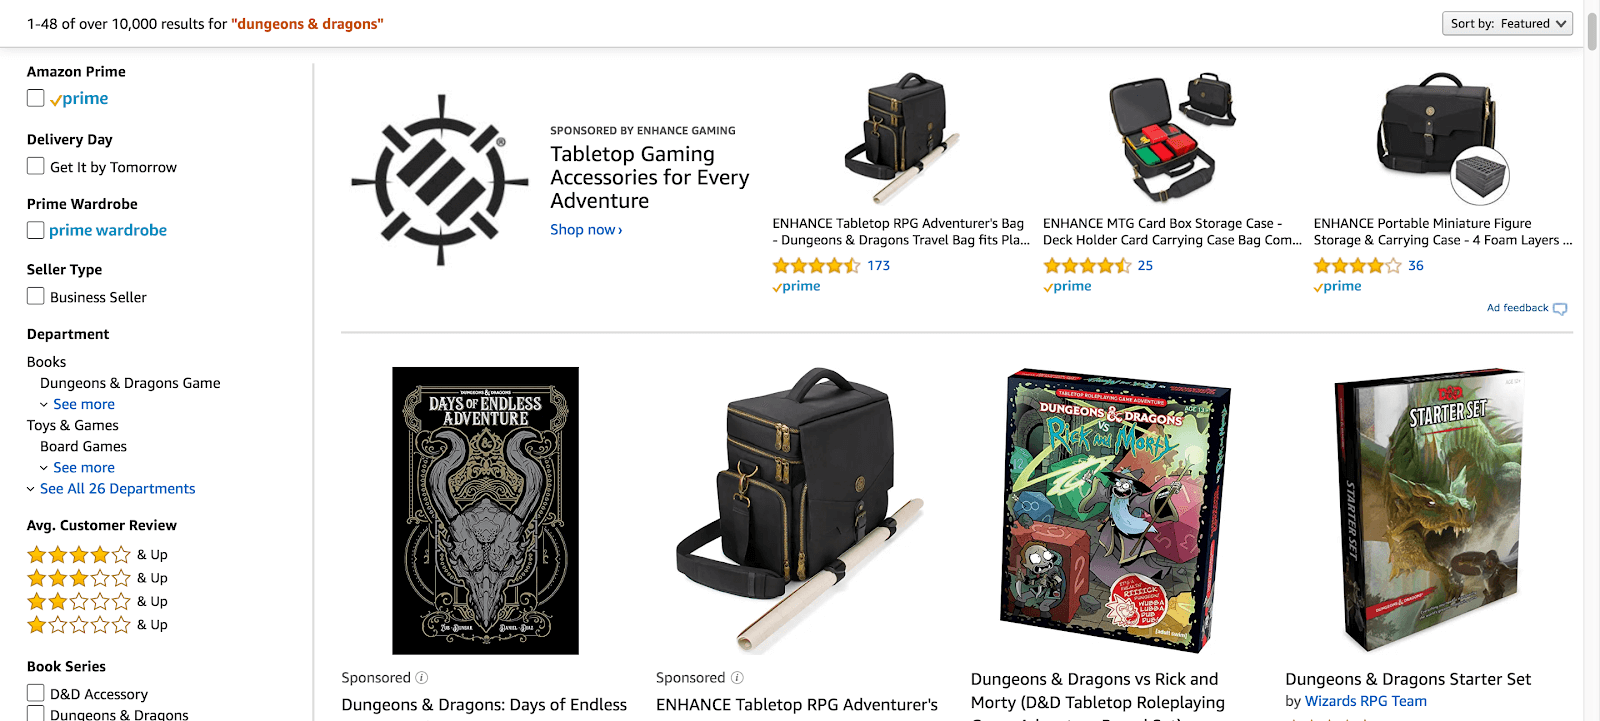Open the Sort by Featured dropdown
Viewport: 1600px width, 721px height.
[x=1507, y=23]
